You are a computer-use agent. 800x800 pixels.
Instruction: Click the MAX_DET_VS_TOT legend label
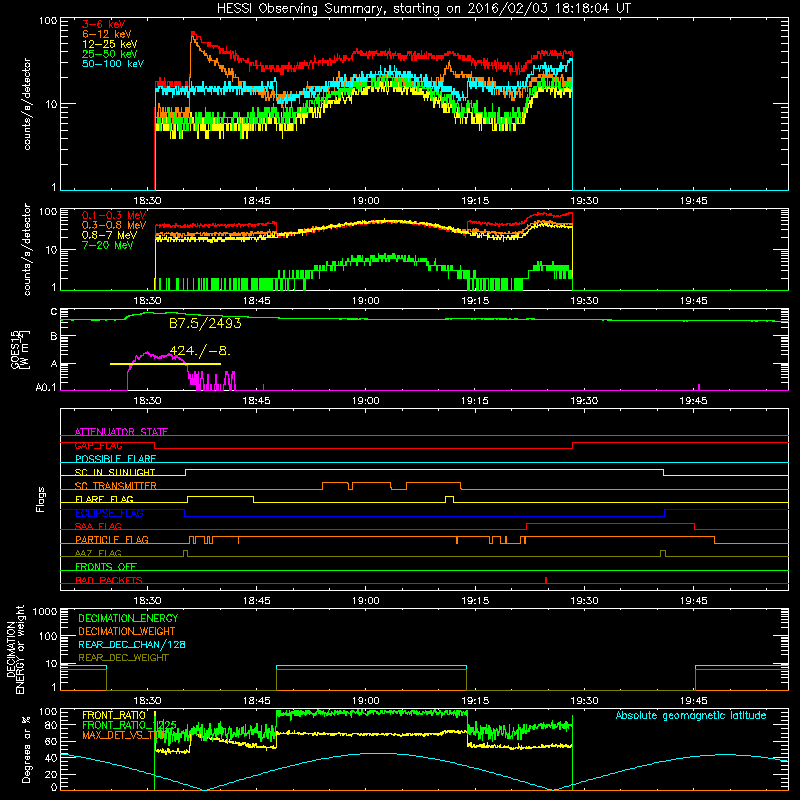tap(122, 735)
